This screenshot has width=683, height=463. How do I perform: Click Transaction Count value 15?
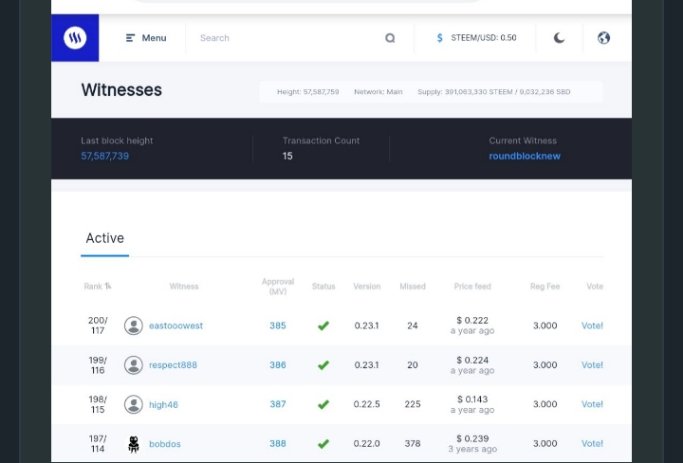[287, 156]
